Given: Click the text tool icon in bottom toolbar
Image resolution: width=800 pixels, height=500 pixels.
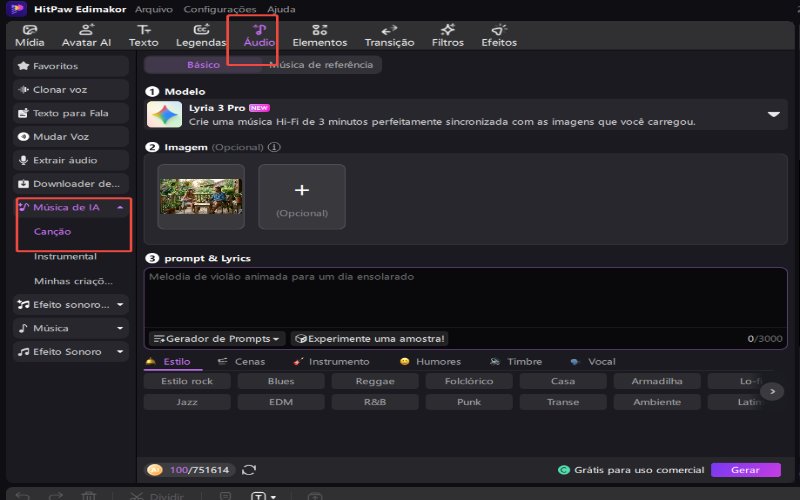Looking at the screenshot, I should [259, 496].
